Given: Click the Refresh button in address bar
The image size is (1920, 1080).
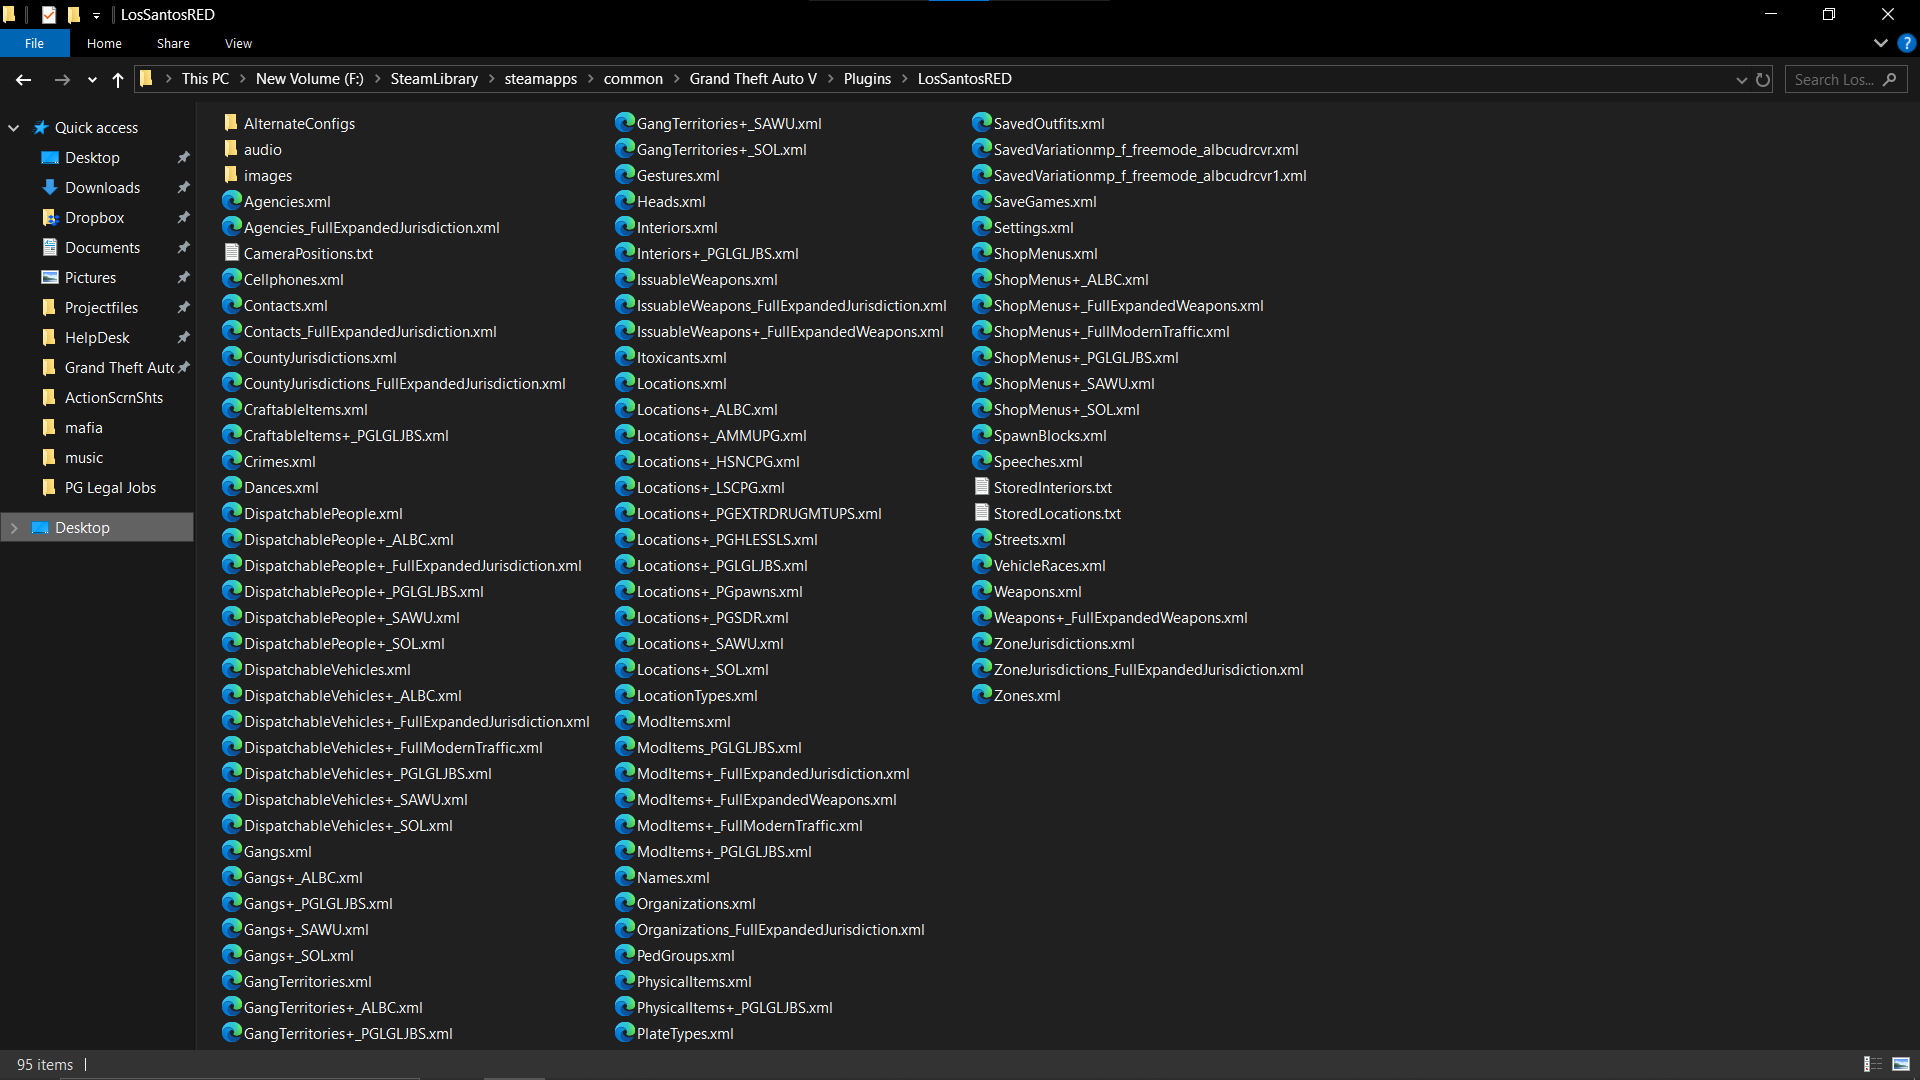Looking at the screenshot, I should point(1763,80).
